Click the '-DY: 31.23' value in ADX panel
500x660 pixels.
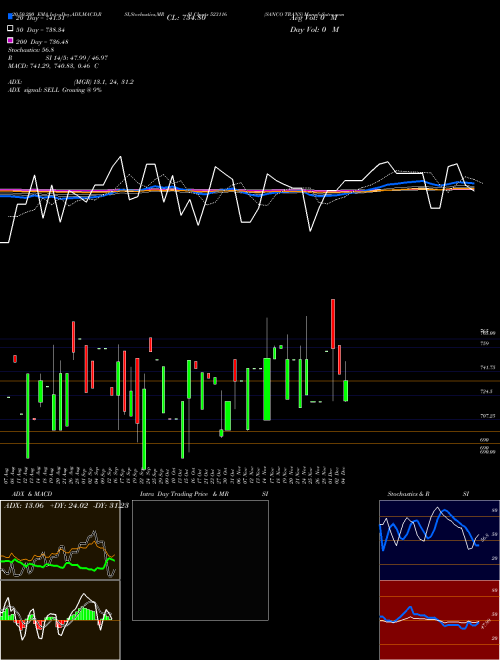tap(110, 506)
